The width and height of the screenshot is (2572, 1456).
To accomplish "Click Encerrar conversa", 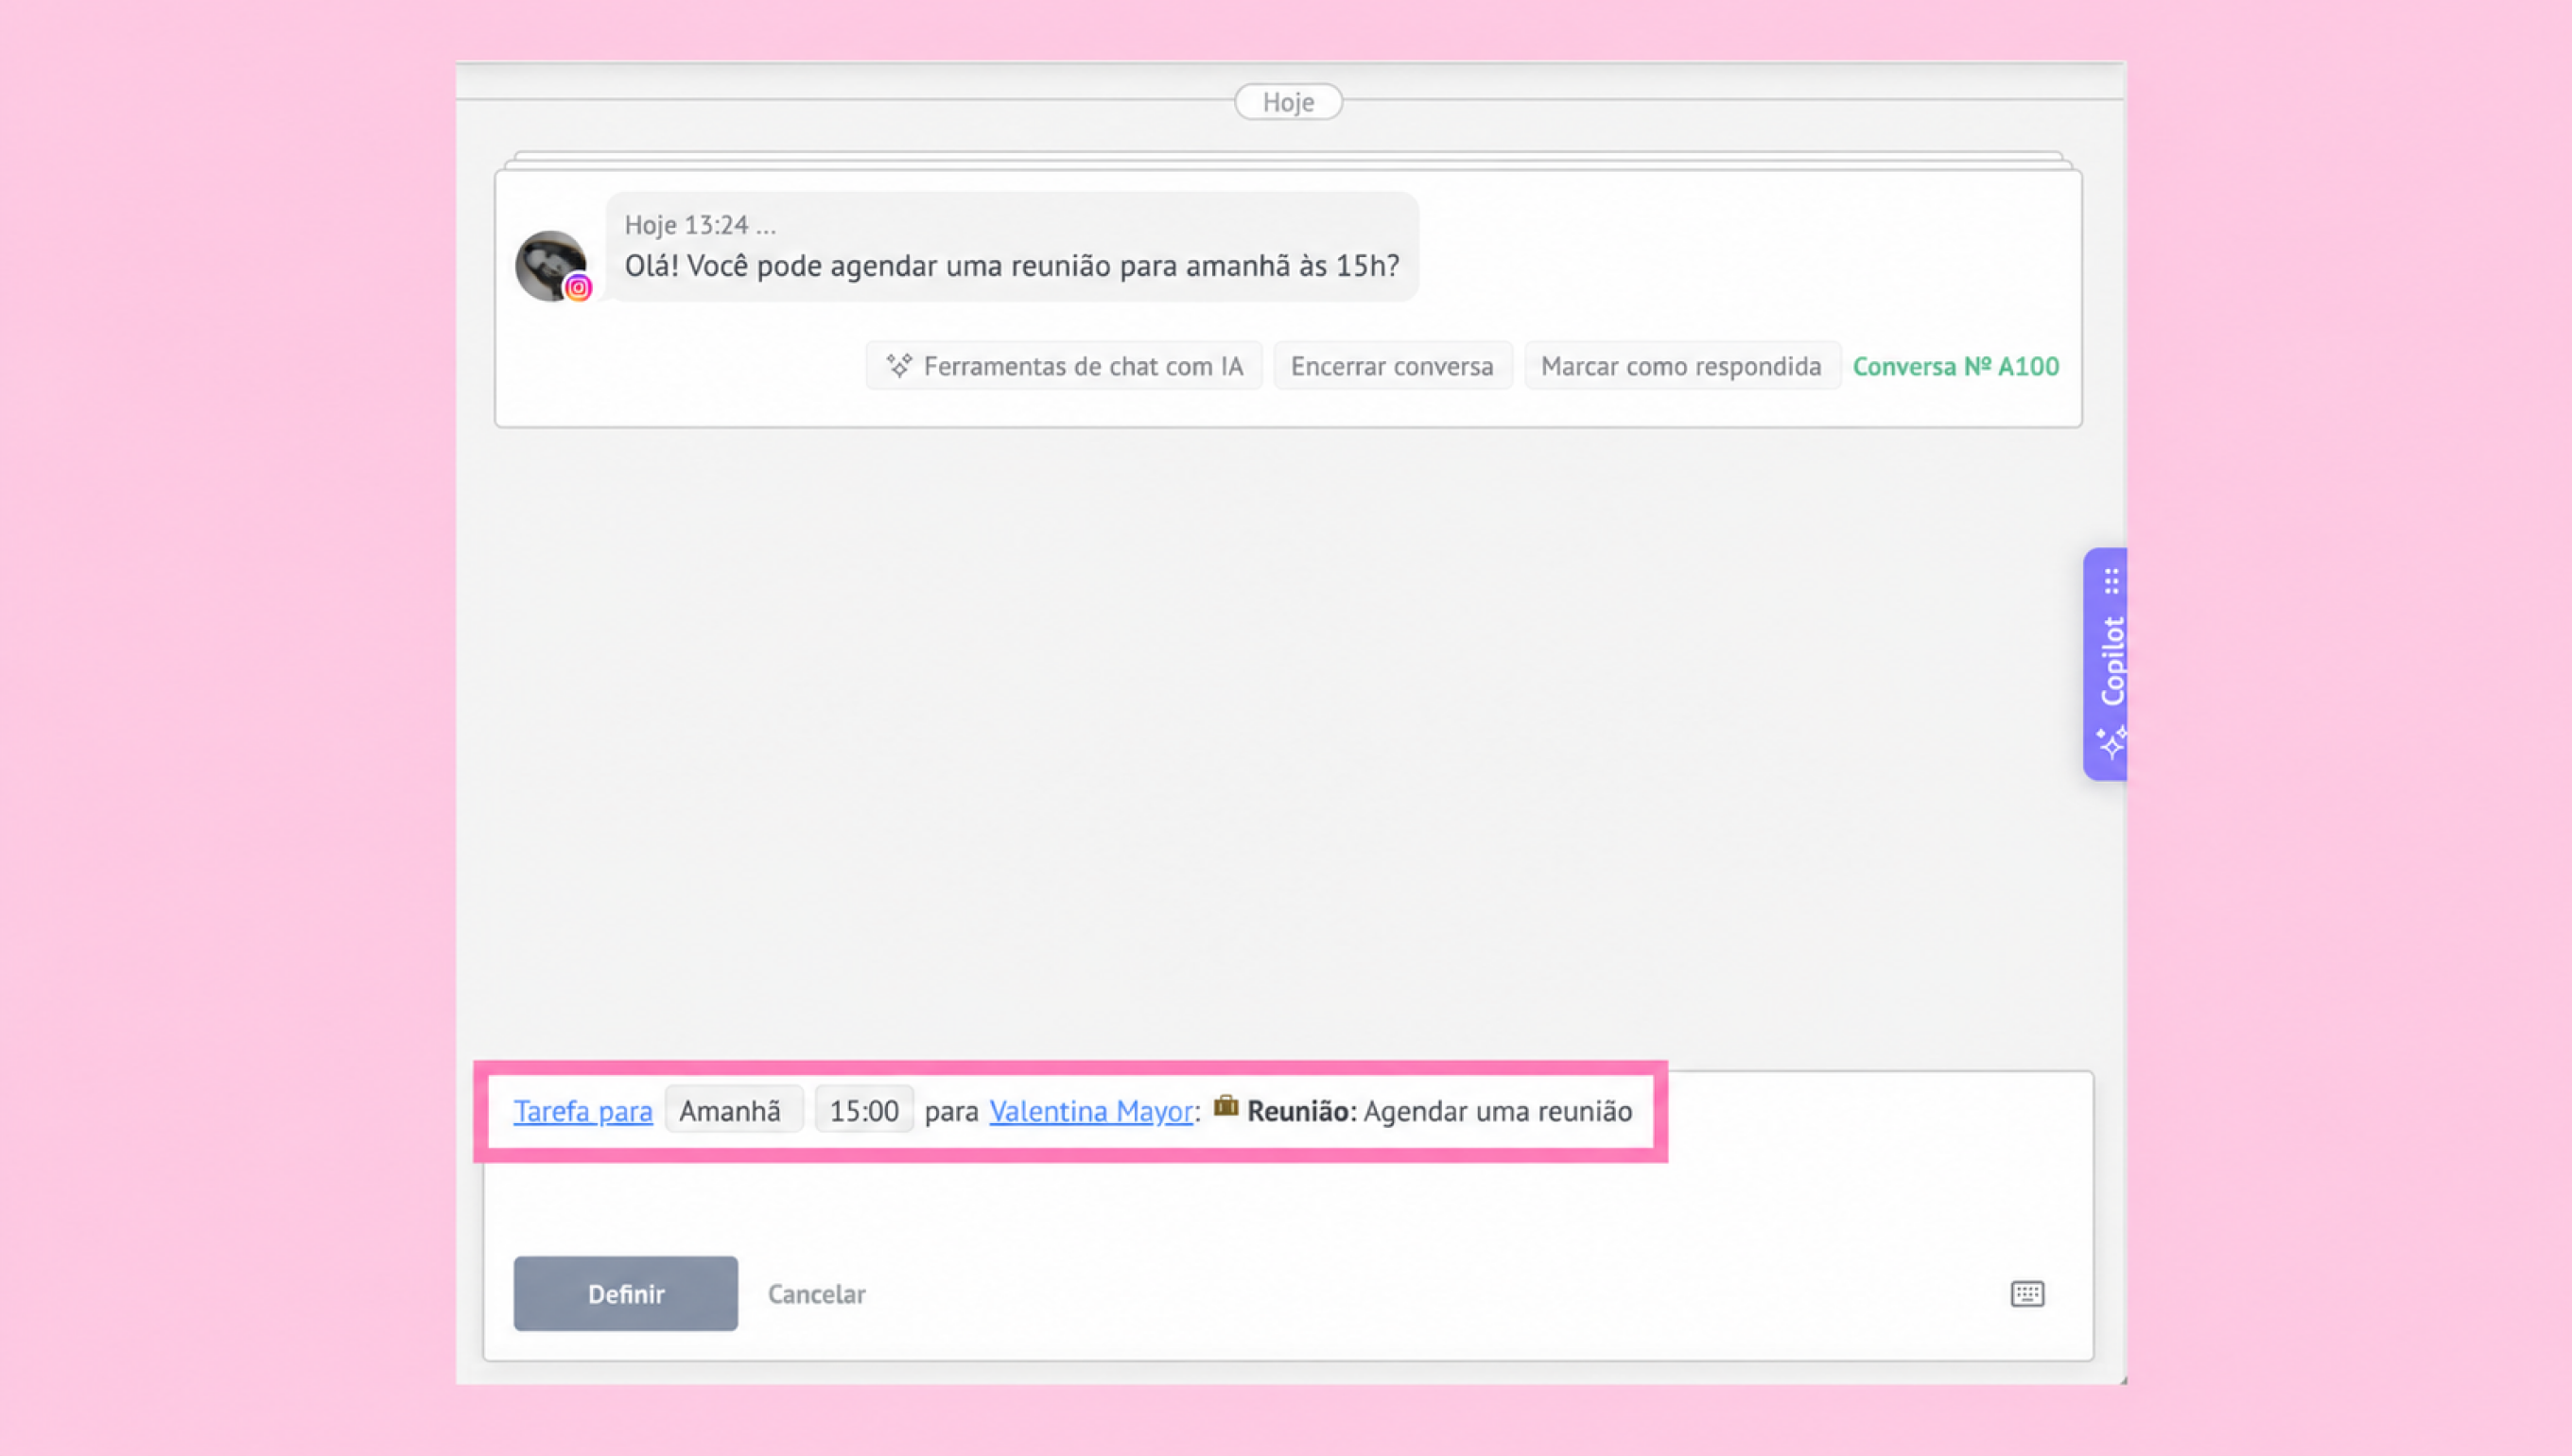I will (1392, 366).
